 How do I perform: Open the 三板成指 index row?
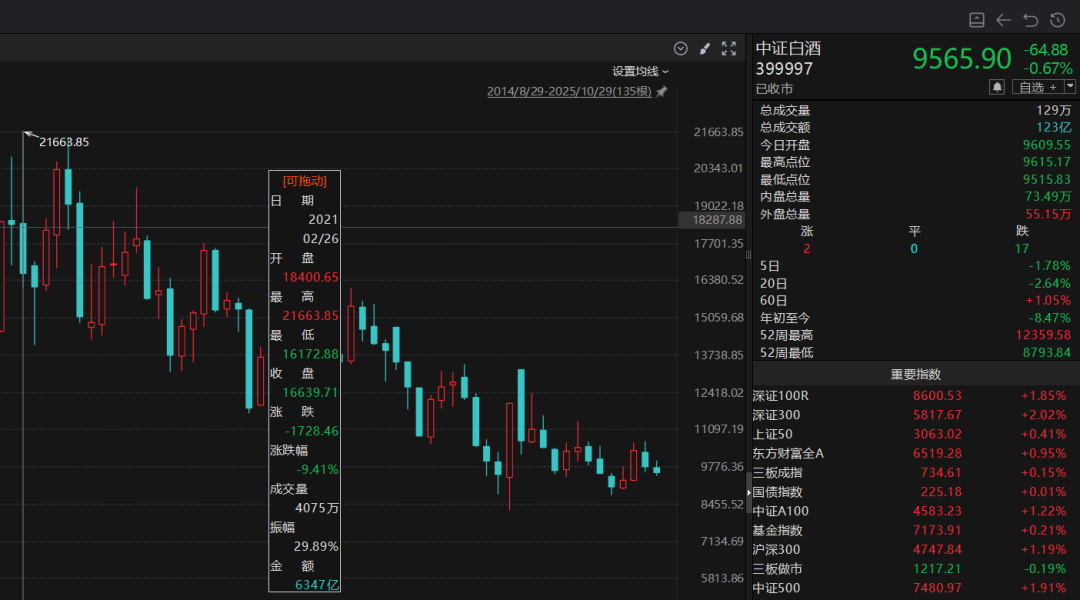915,473
